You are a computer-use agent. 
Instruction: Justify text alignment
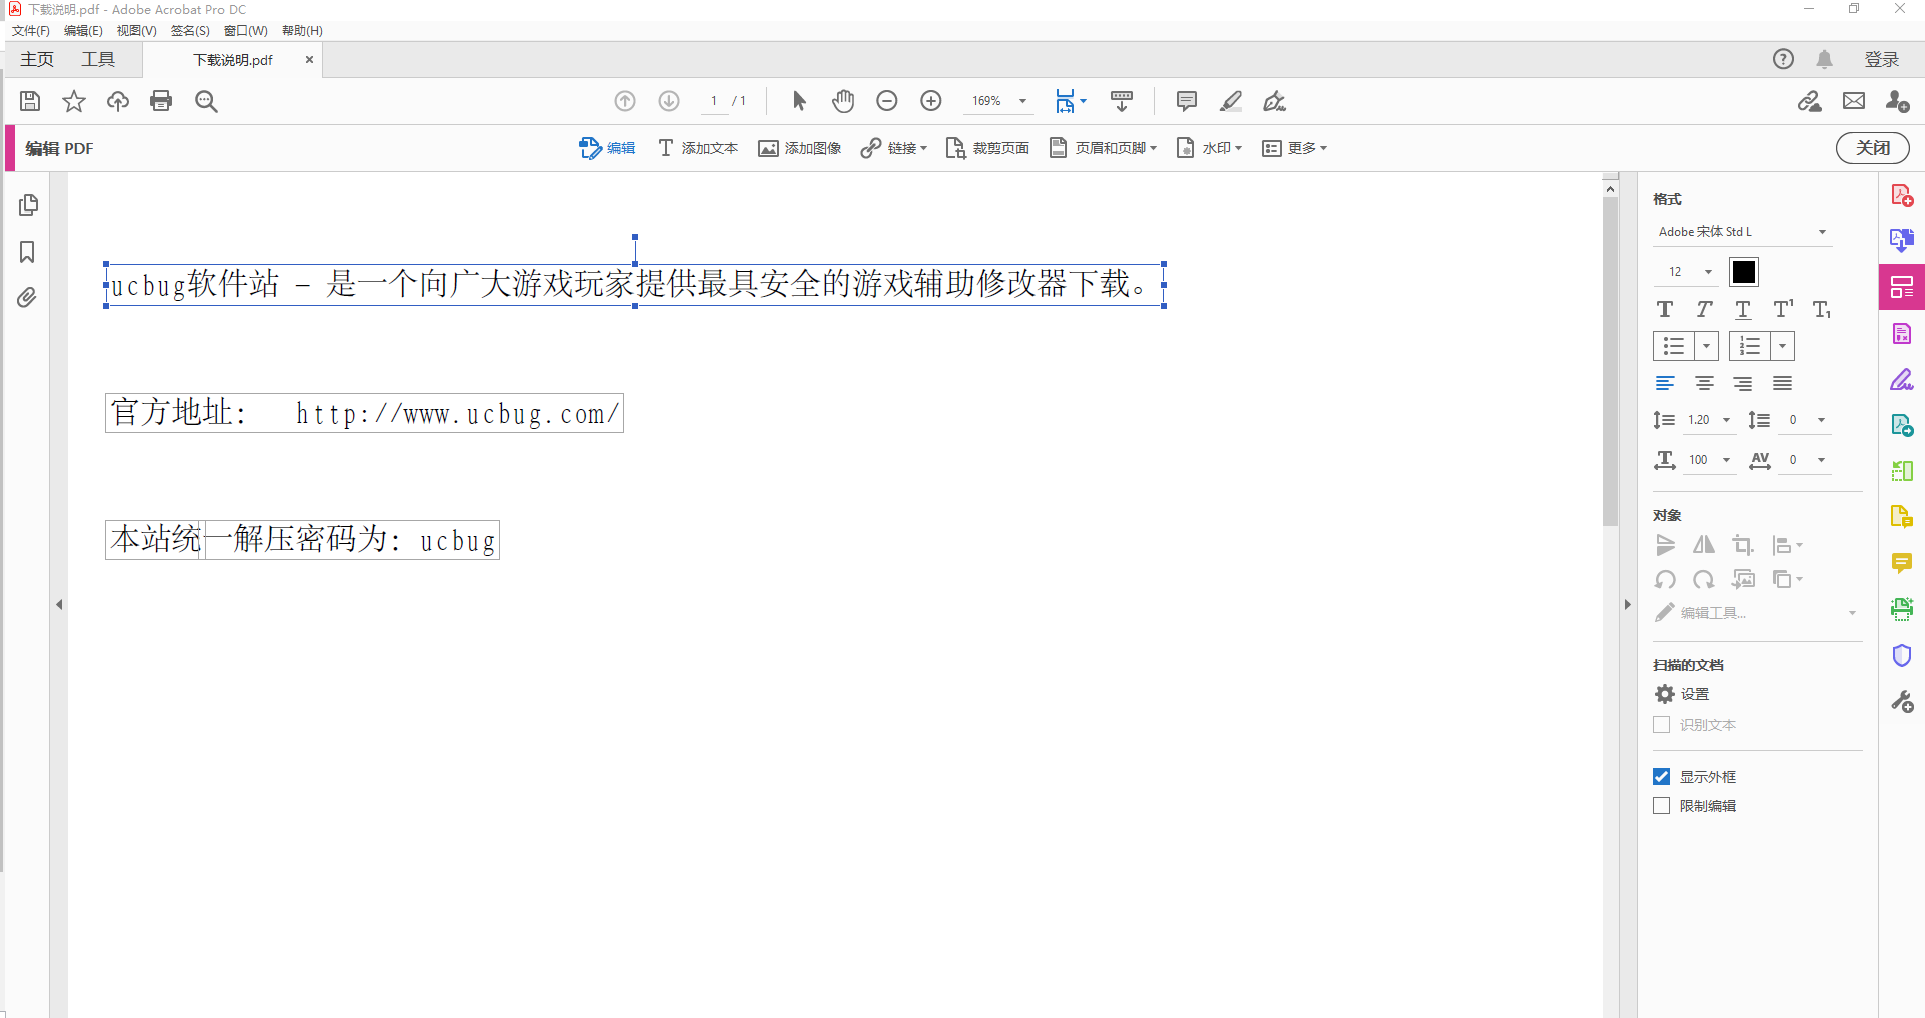[1782, 383]
